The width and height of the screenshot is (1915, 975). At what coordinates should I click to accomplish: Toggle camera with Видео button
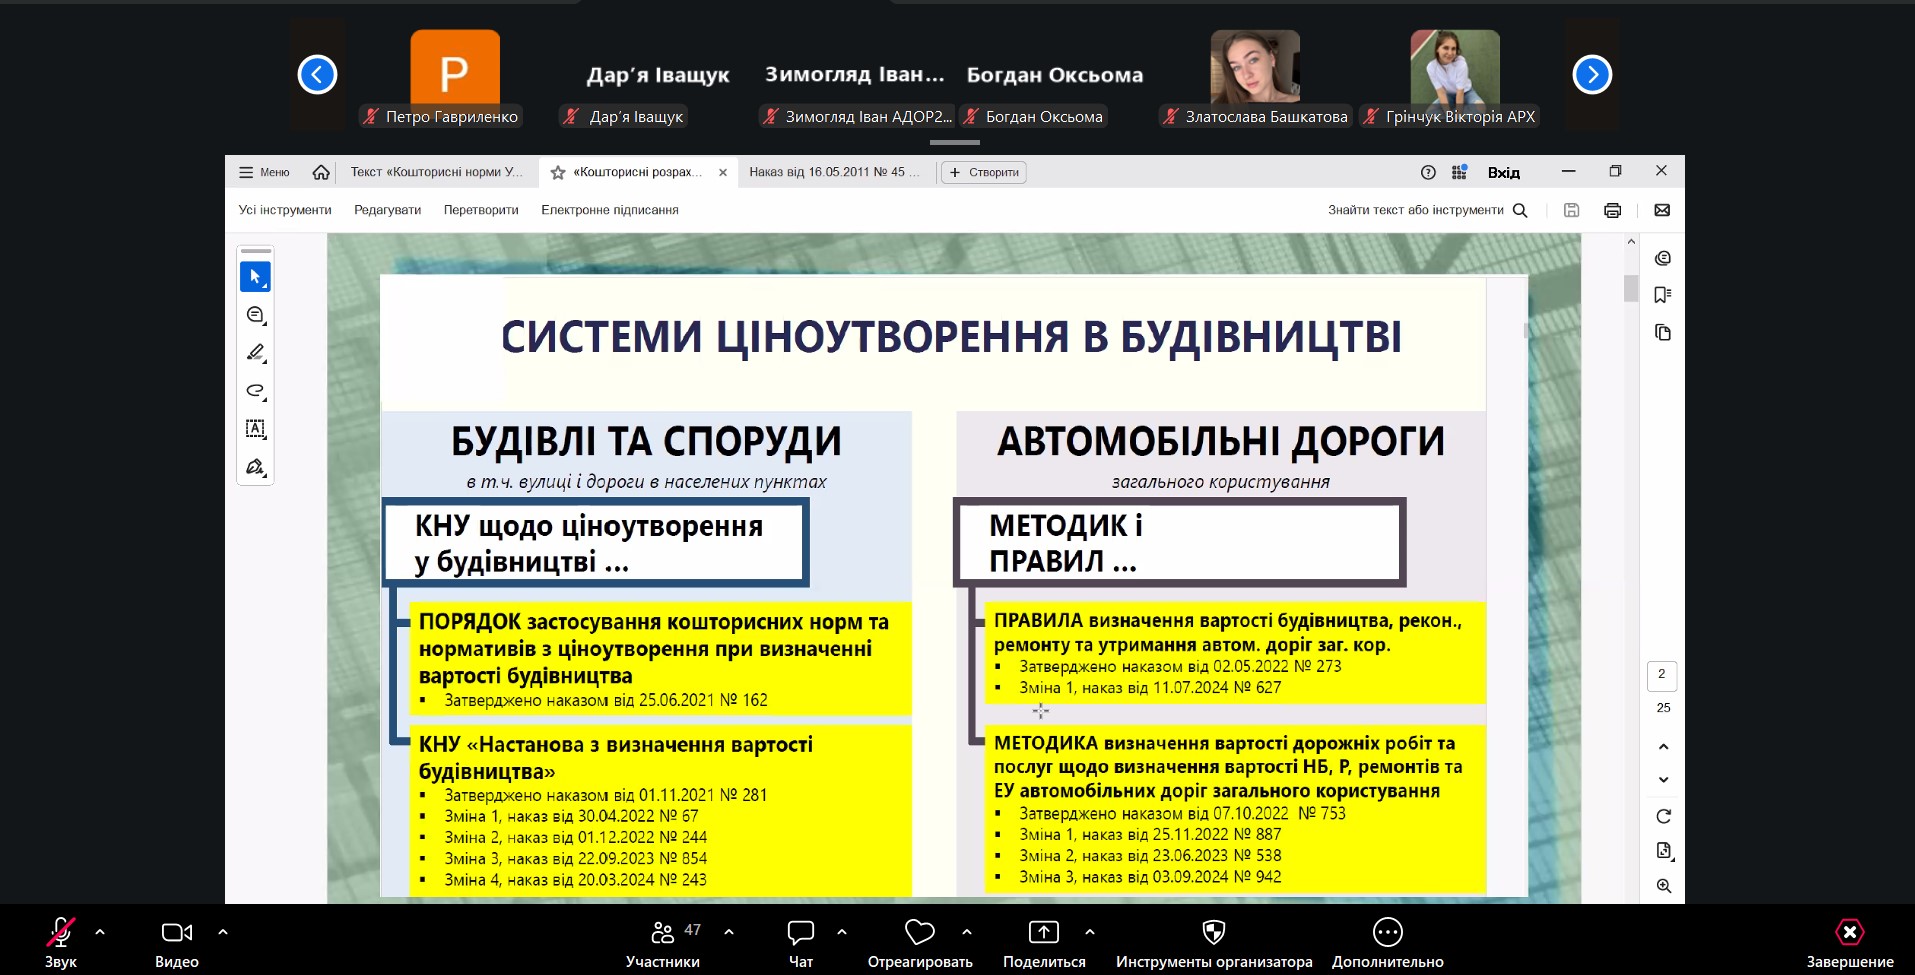point(177,943)
